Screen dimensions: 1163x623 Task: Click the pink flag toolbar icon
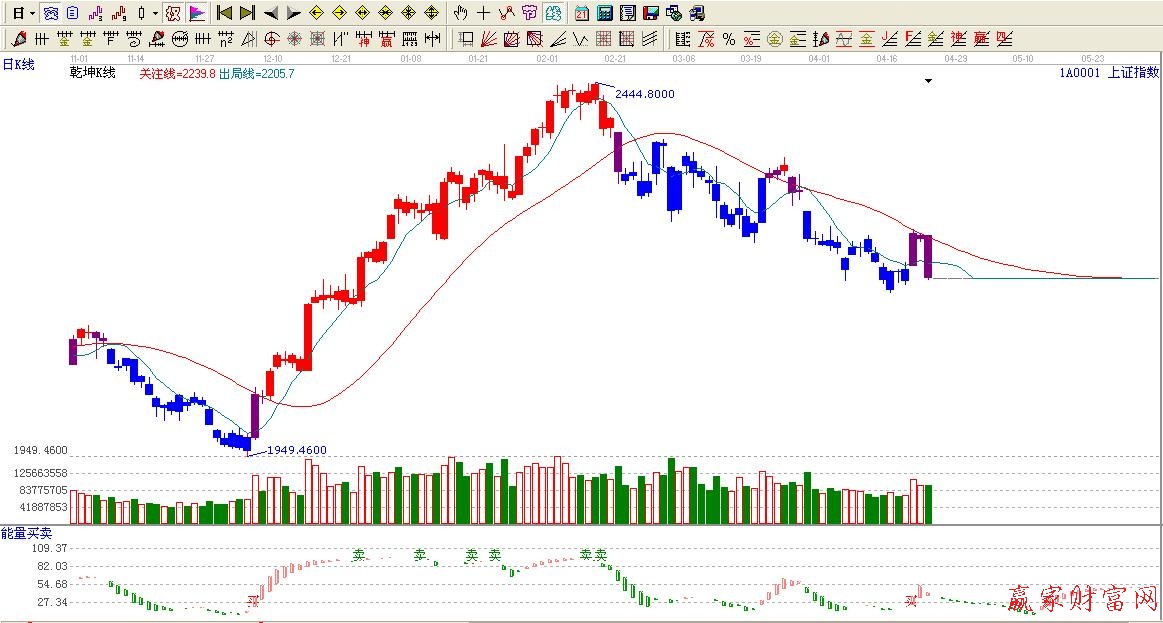coord(197,13)
